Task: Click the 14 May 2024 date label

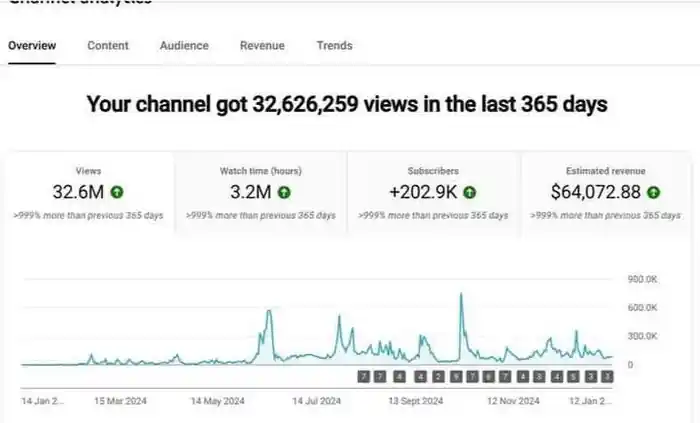Action: point(218,401)
